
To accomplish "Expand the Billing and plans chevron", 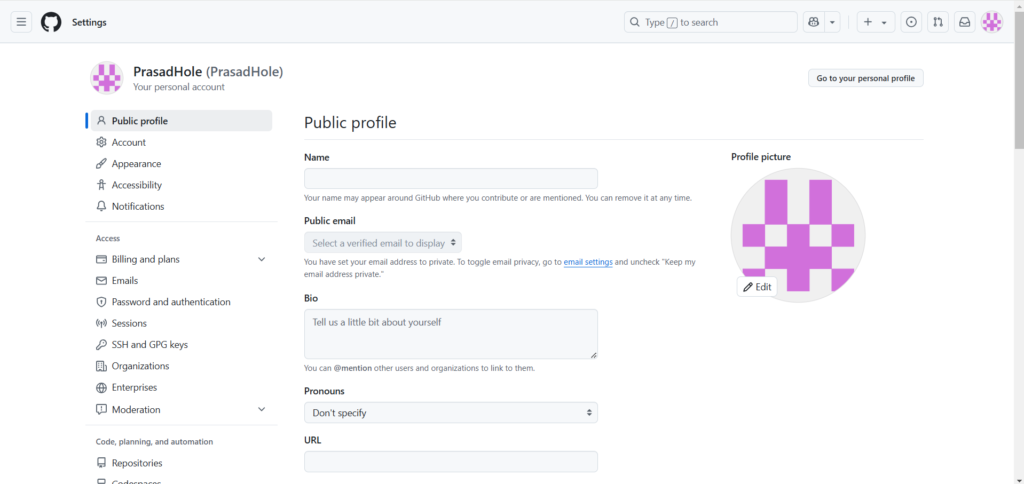I will tap(261, 259).
